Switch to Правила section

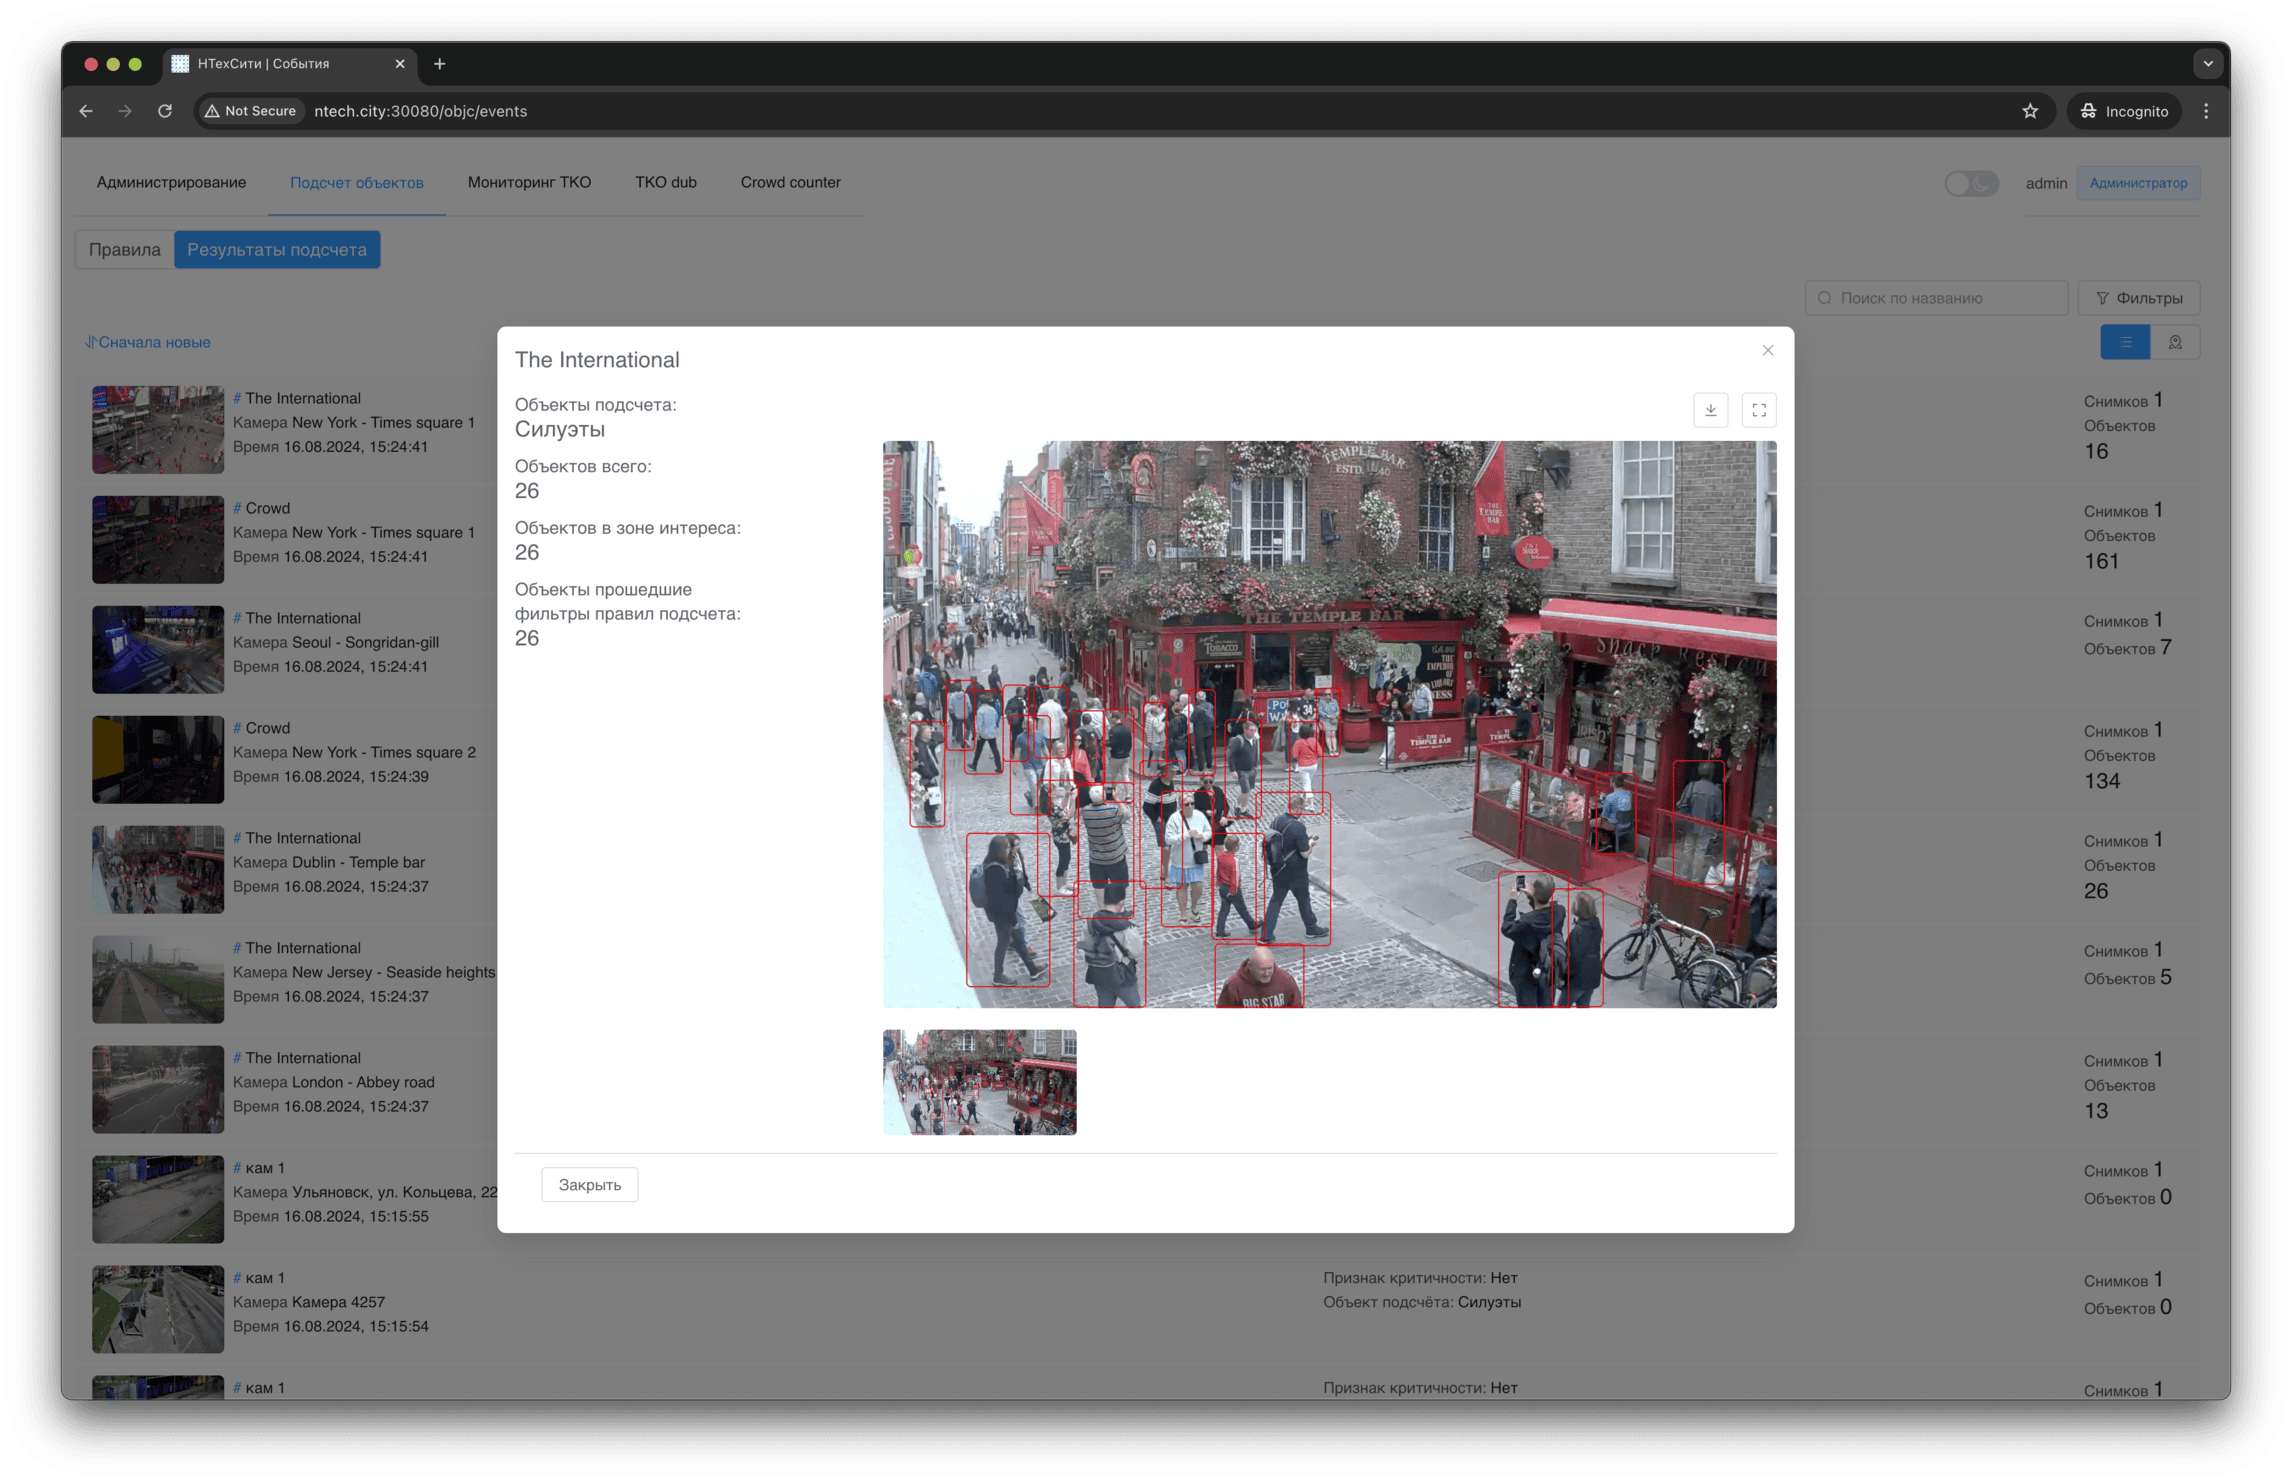click(x=125, y=250)
